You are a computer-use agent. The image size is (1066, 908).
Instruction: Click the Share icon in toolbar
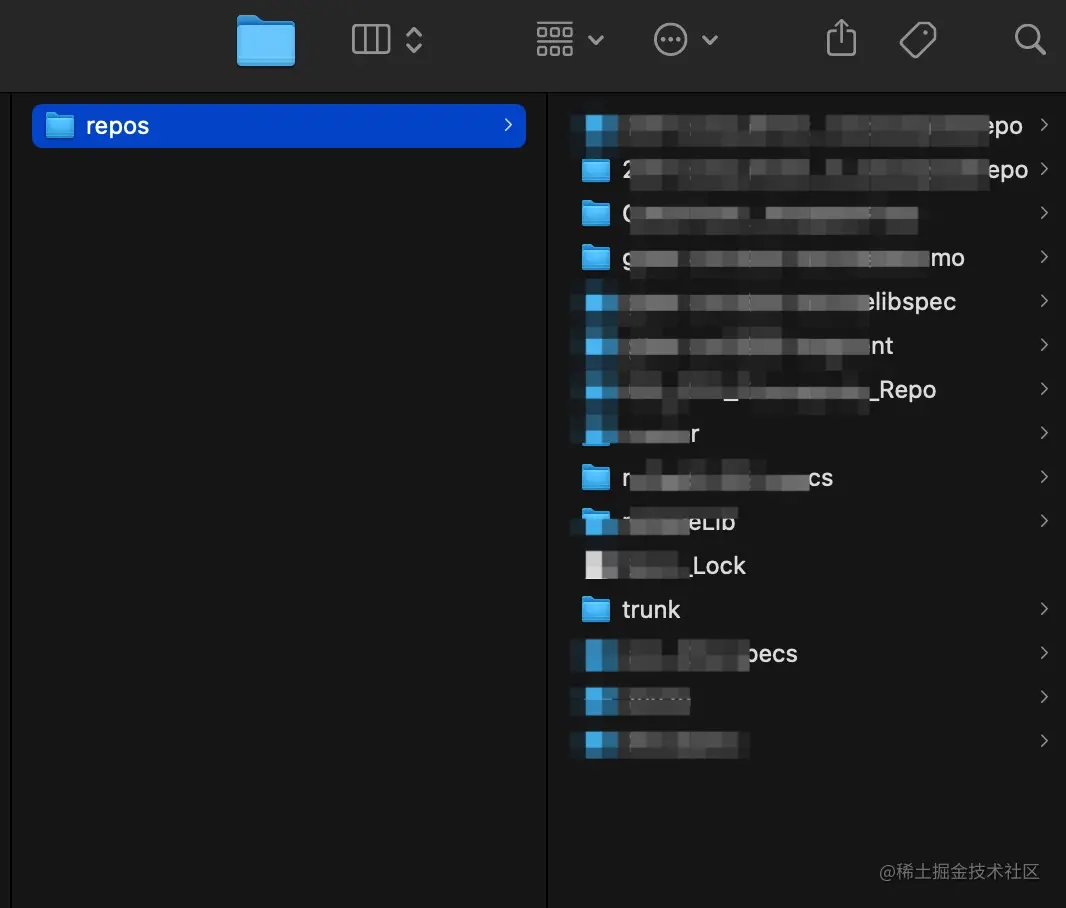click(841, 37)
